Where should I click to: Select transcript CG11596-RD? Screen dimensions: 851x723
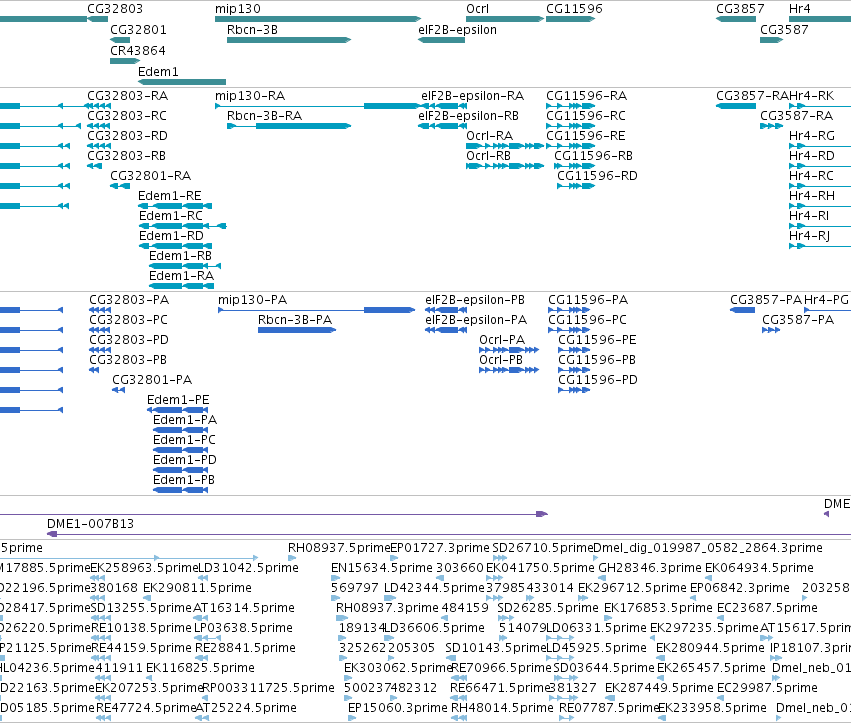pyautogui.click(x=576, y=186)
